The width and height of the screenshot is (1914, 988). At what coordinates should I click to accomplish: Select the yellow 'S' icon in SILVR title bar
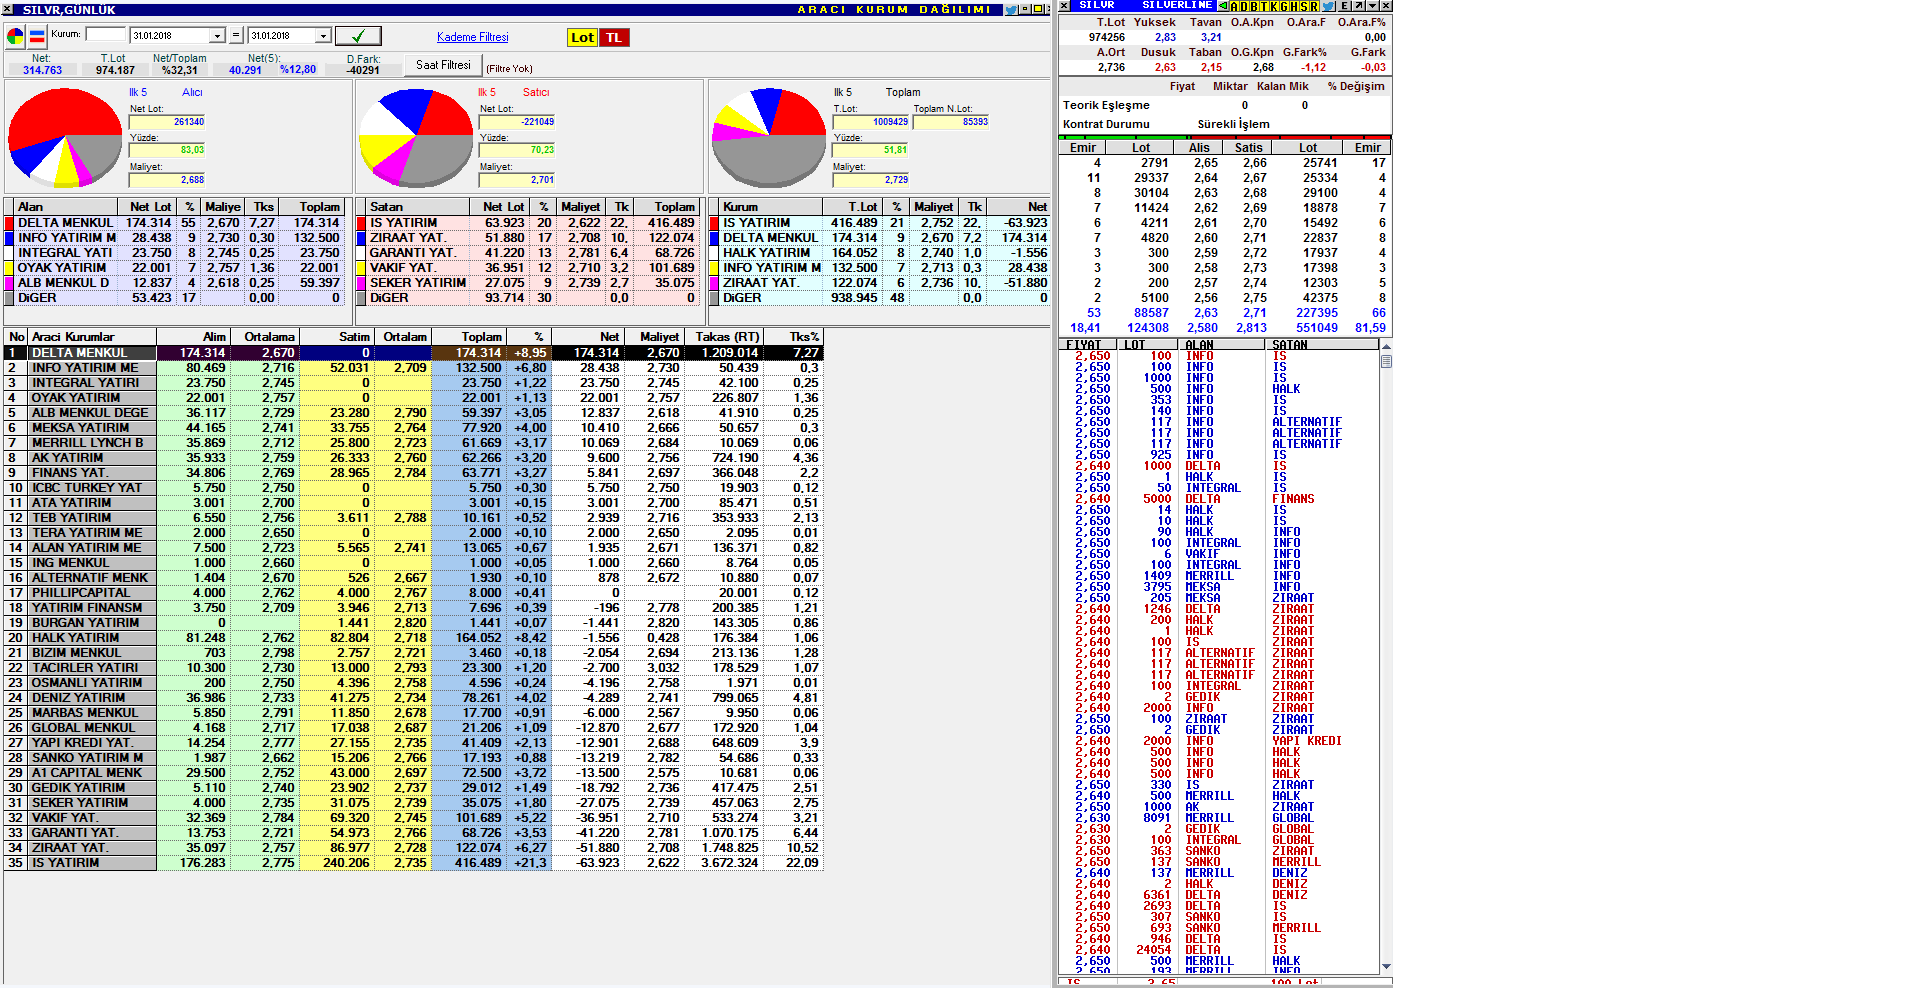[x=1304, y=5]
